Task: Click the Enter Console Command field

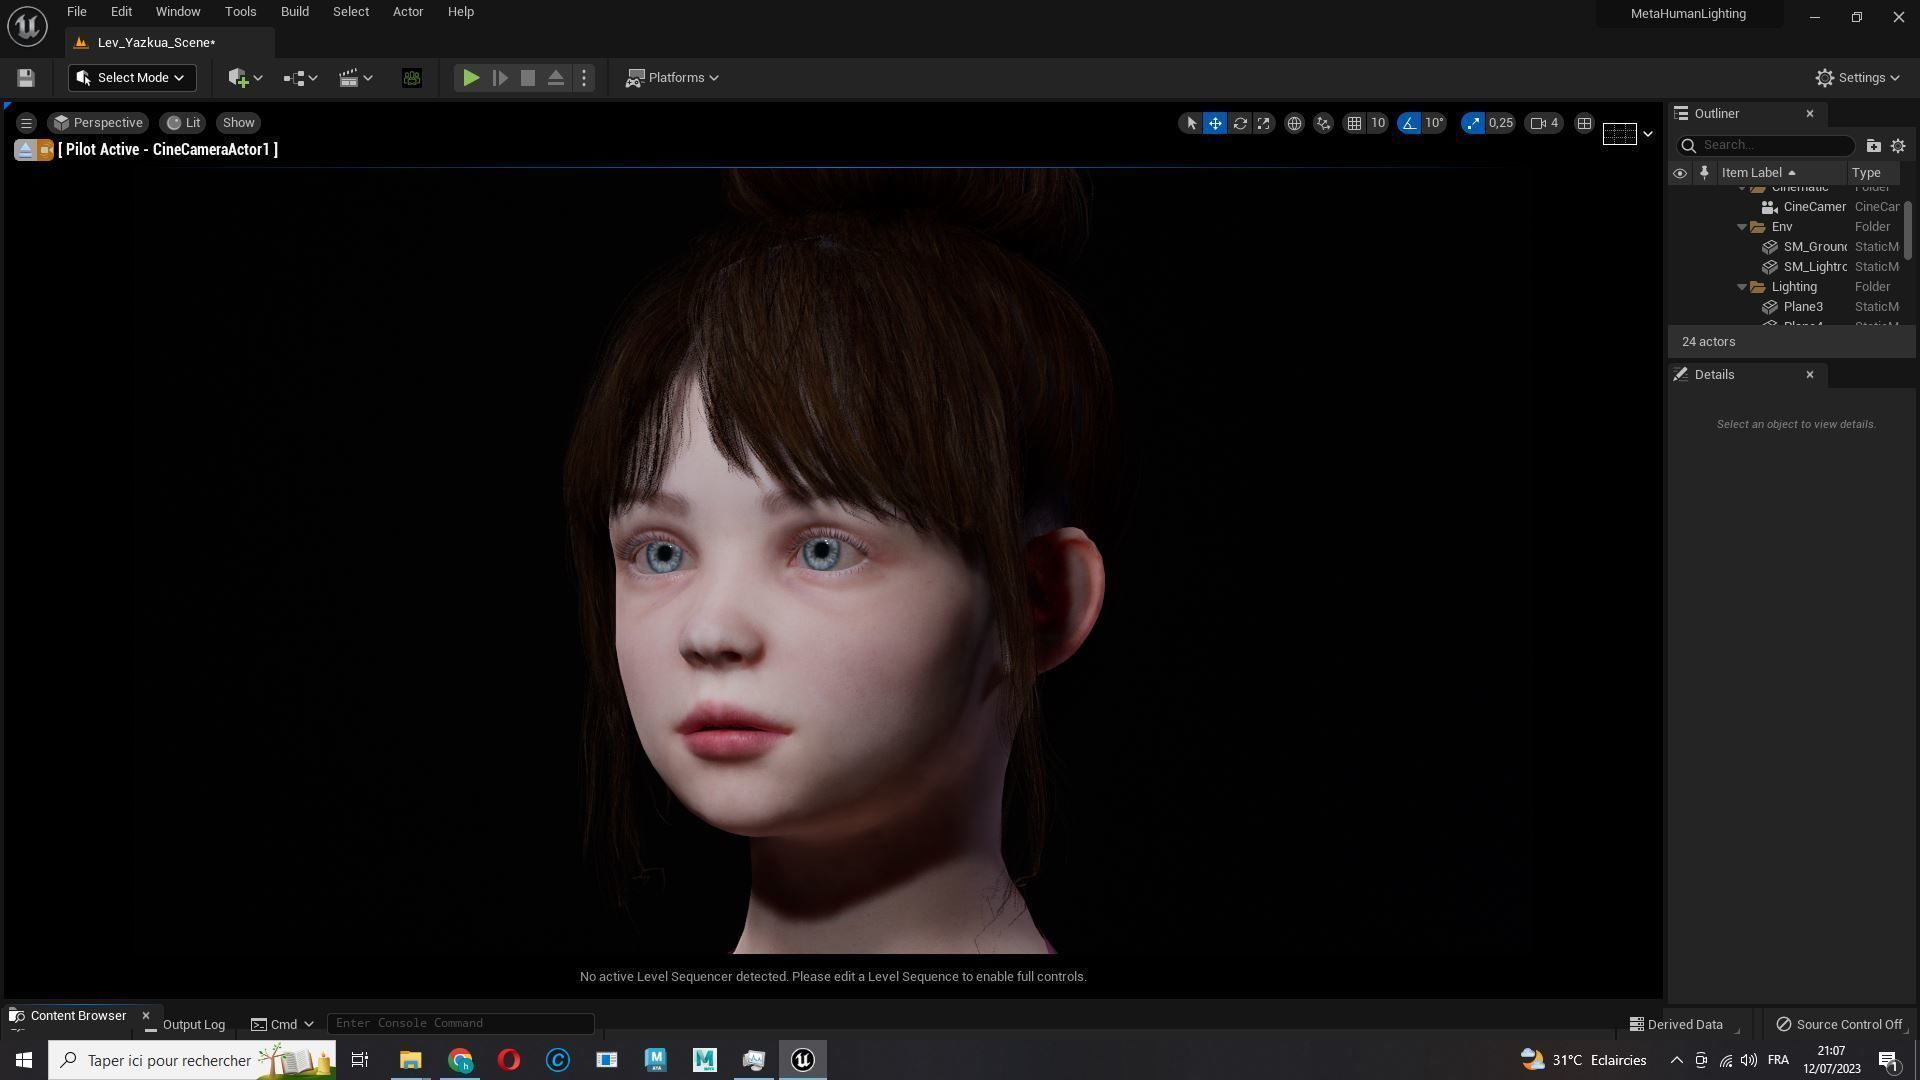Action: tap(461, 1024)
